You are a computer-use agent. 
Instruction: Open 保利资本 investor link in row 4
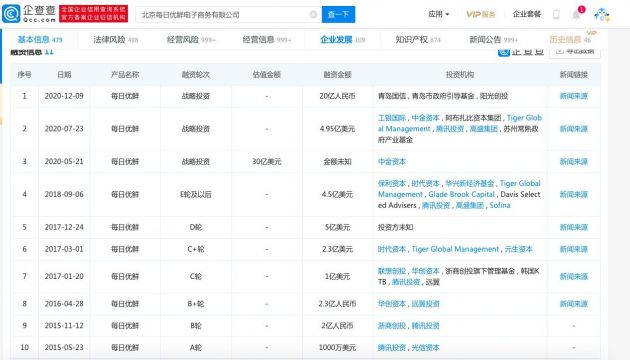[x=392, y=184]
